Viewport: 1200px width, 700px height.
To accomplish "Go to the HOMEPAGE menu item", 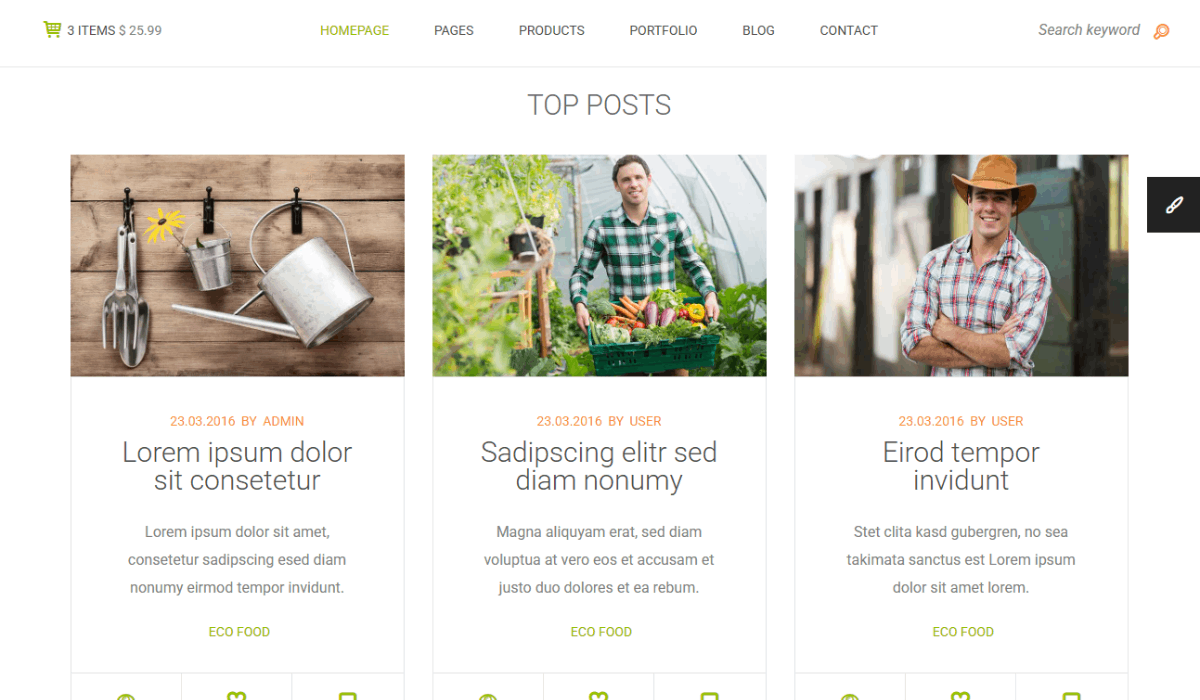I will click(354, 31).
